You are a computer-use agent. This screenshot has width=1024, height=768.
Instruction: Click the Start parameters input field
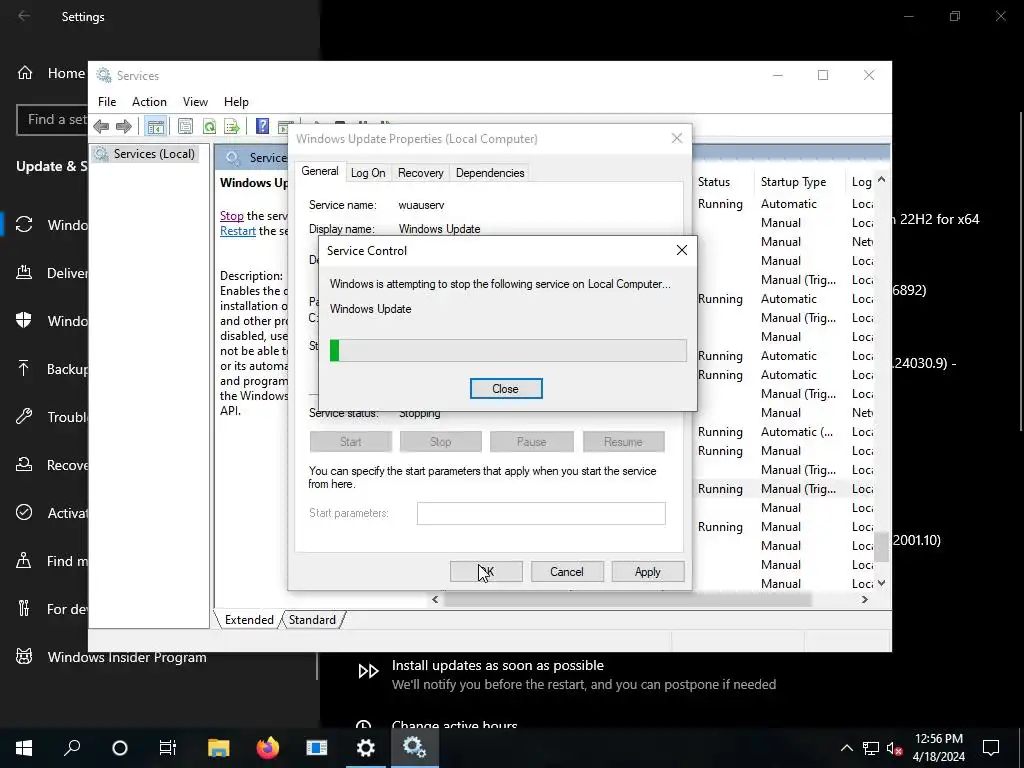tap(541, 513)
